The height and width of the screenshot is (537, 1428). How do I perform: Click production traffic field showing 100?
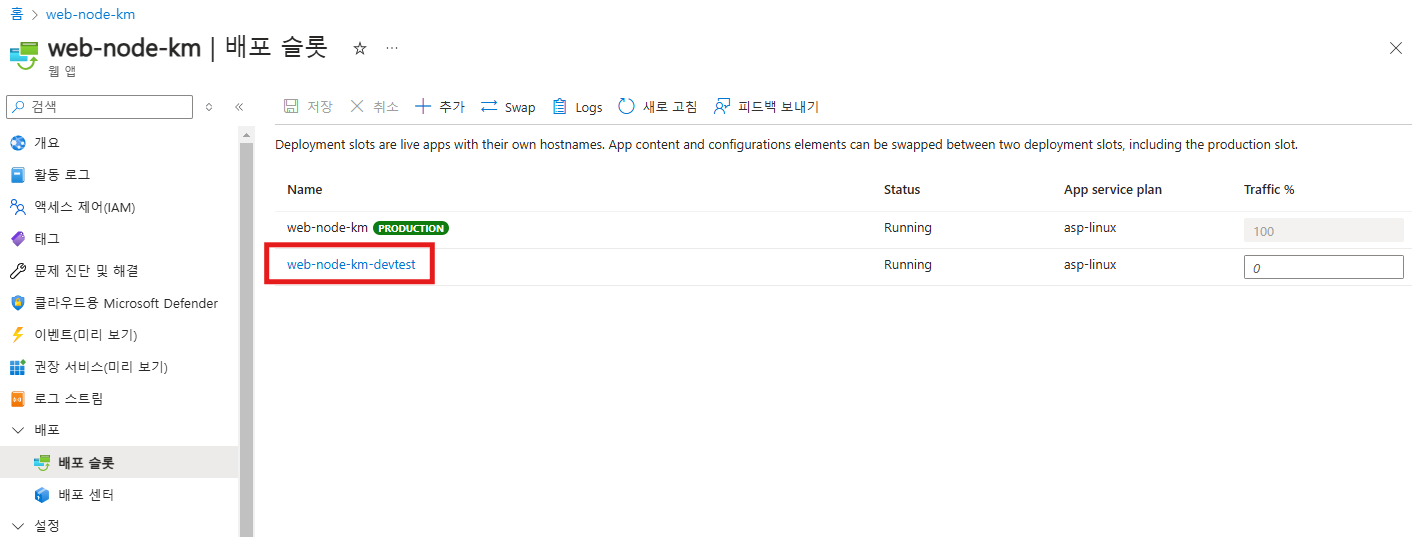1324,231
